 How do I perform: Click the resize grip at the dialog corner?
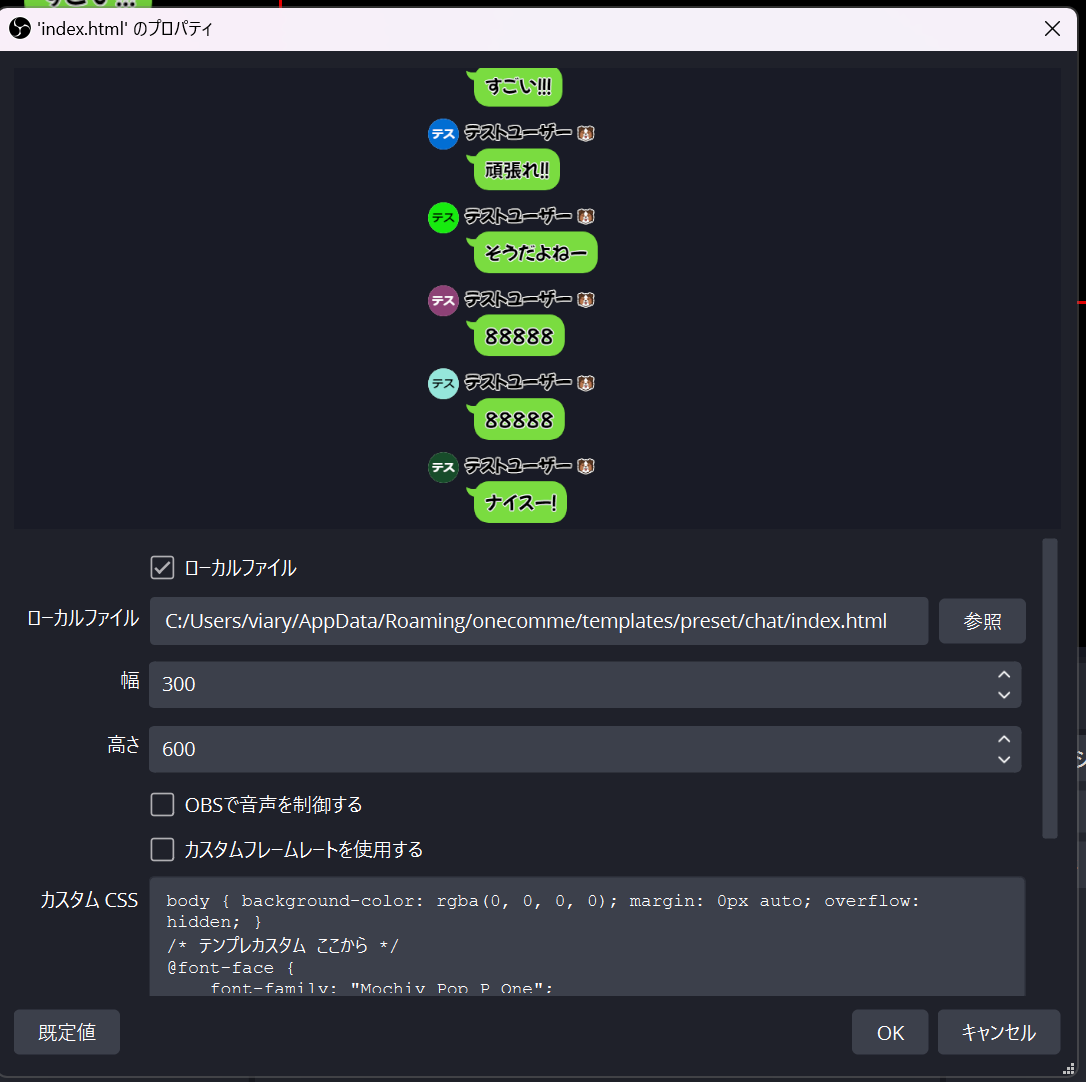click(1068, 1068)
